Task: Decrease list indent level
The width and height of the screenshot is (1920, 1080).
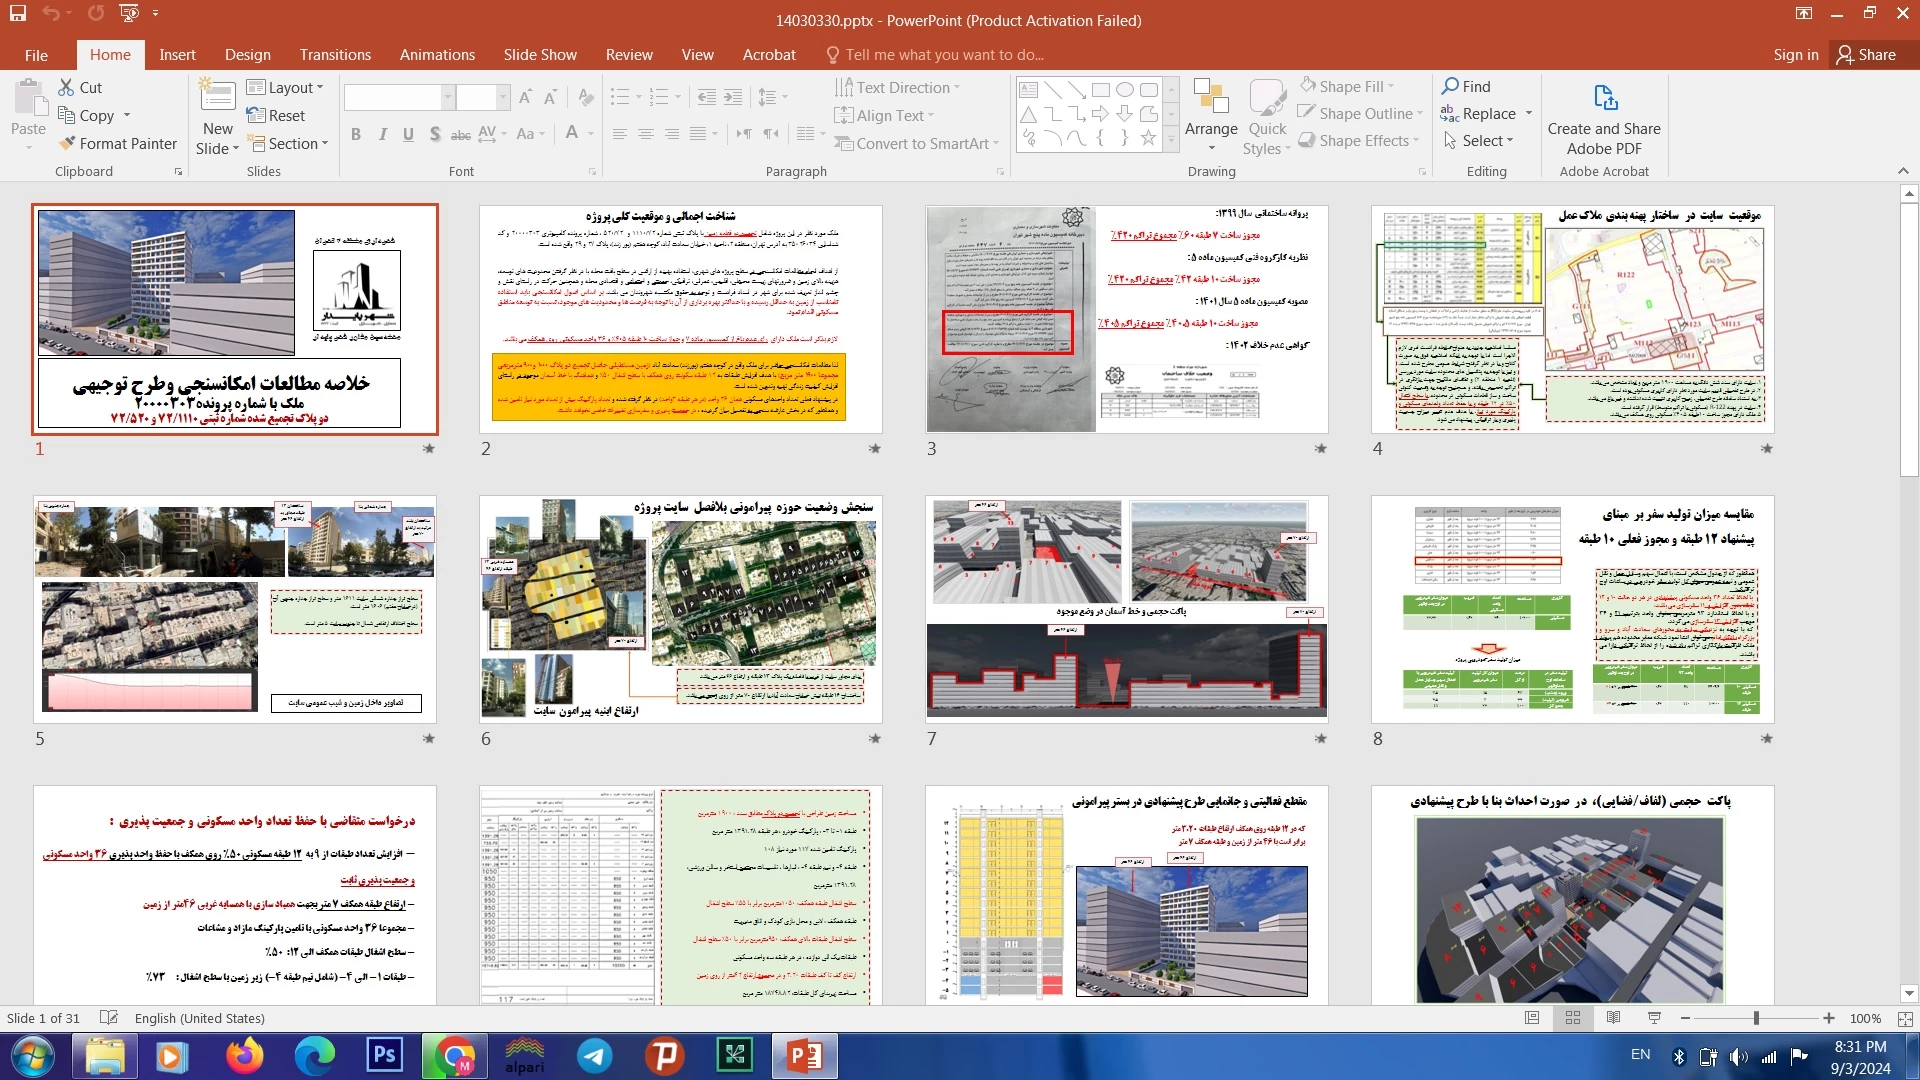Action: tap(707, 97)
